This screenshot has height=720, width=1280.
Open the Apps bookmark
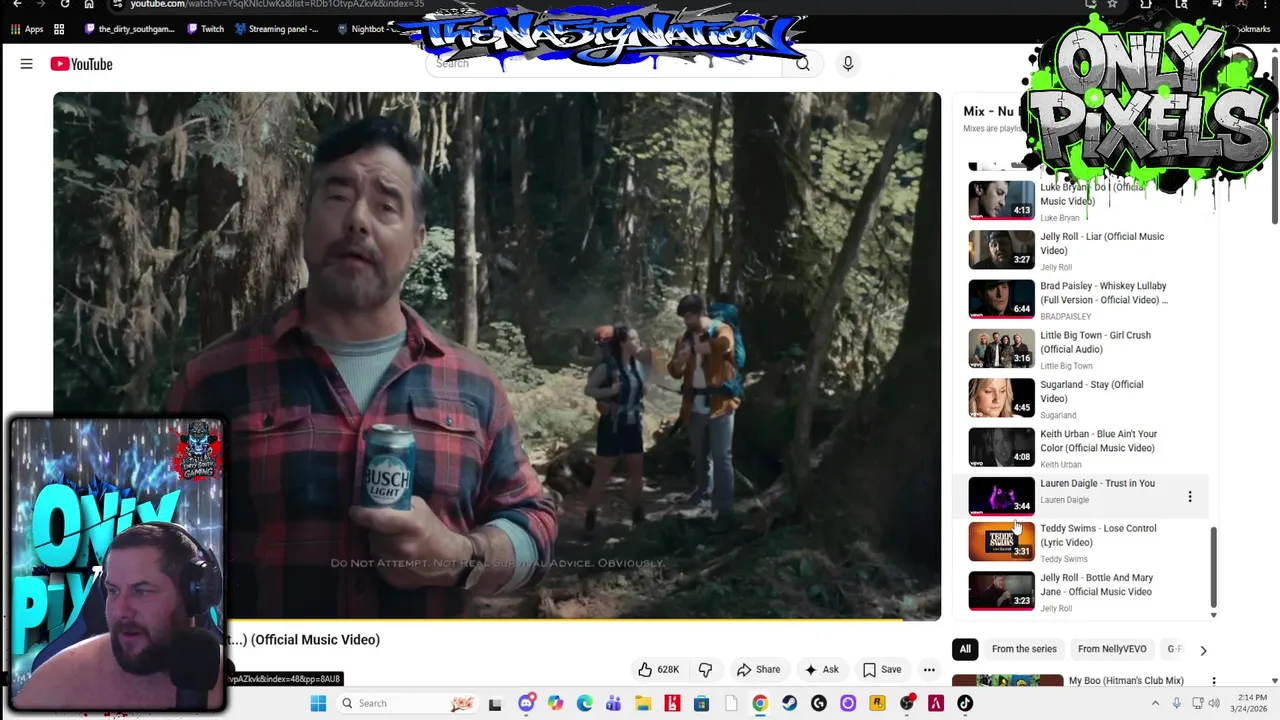27,29
